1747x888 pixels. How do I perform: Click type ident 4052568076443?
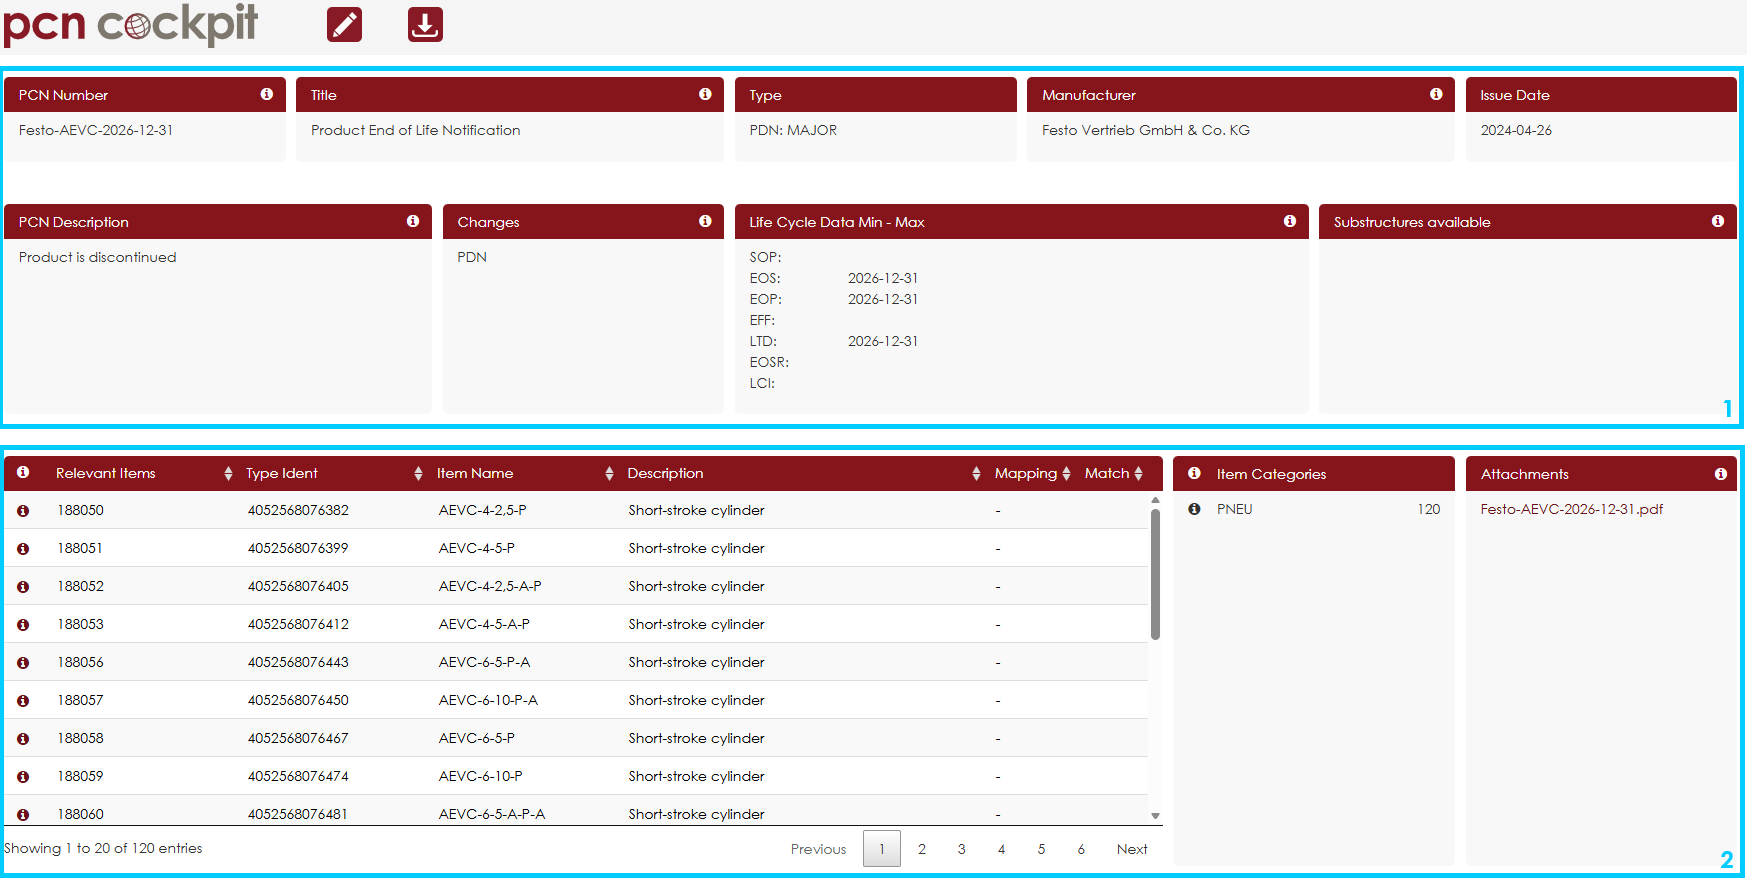[x=298, y=662]
